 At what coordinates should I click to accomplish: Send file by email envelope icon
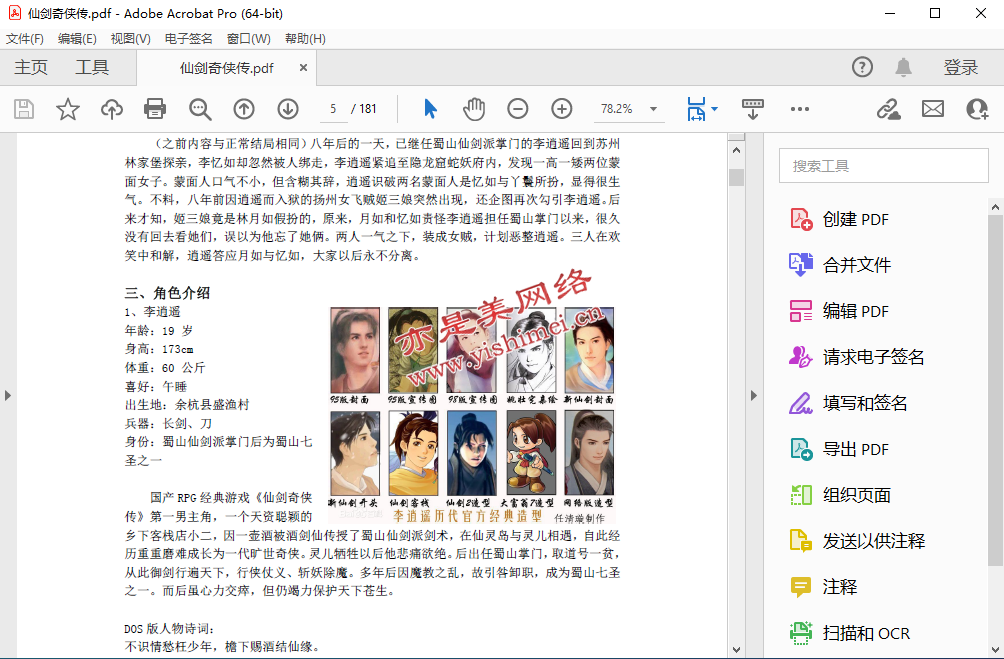pos(933,109)
